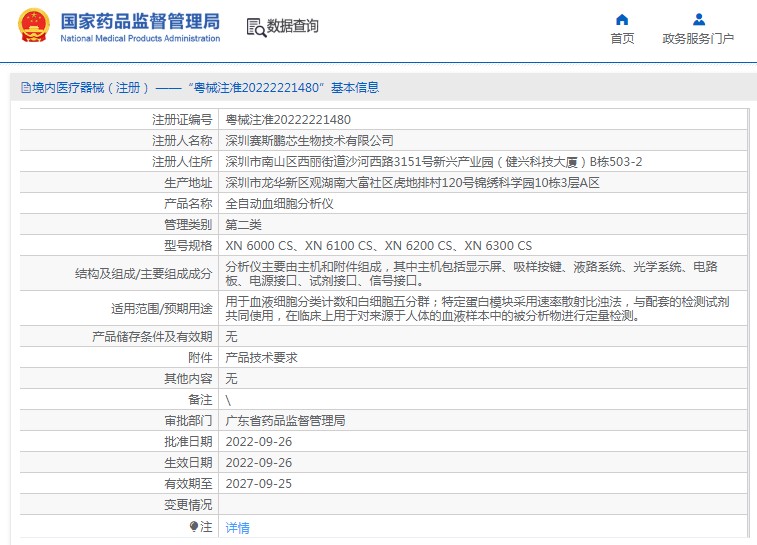Viewport: 757px width, 545px height.
Task: Select registration number 粤械注准20222221480 cell
Action: click(288, 120)
